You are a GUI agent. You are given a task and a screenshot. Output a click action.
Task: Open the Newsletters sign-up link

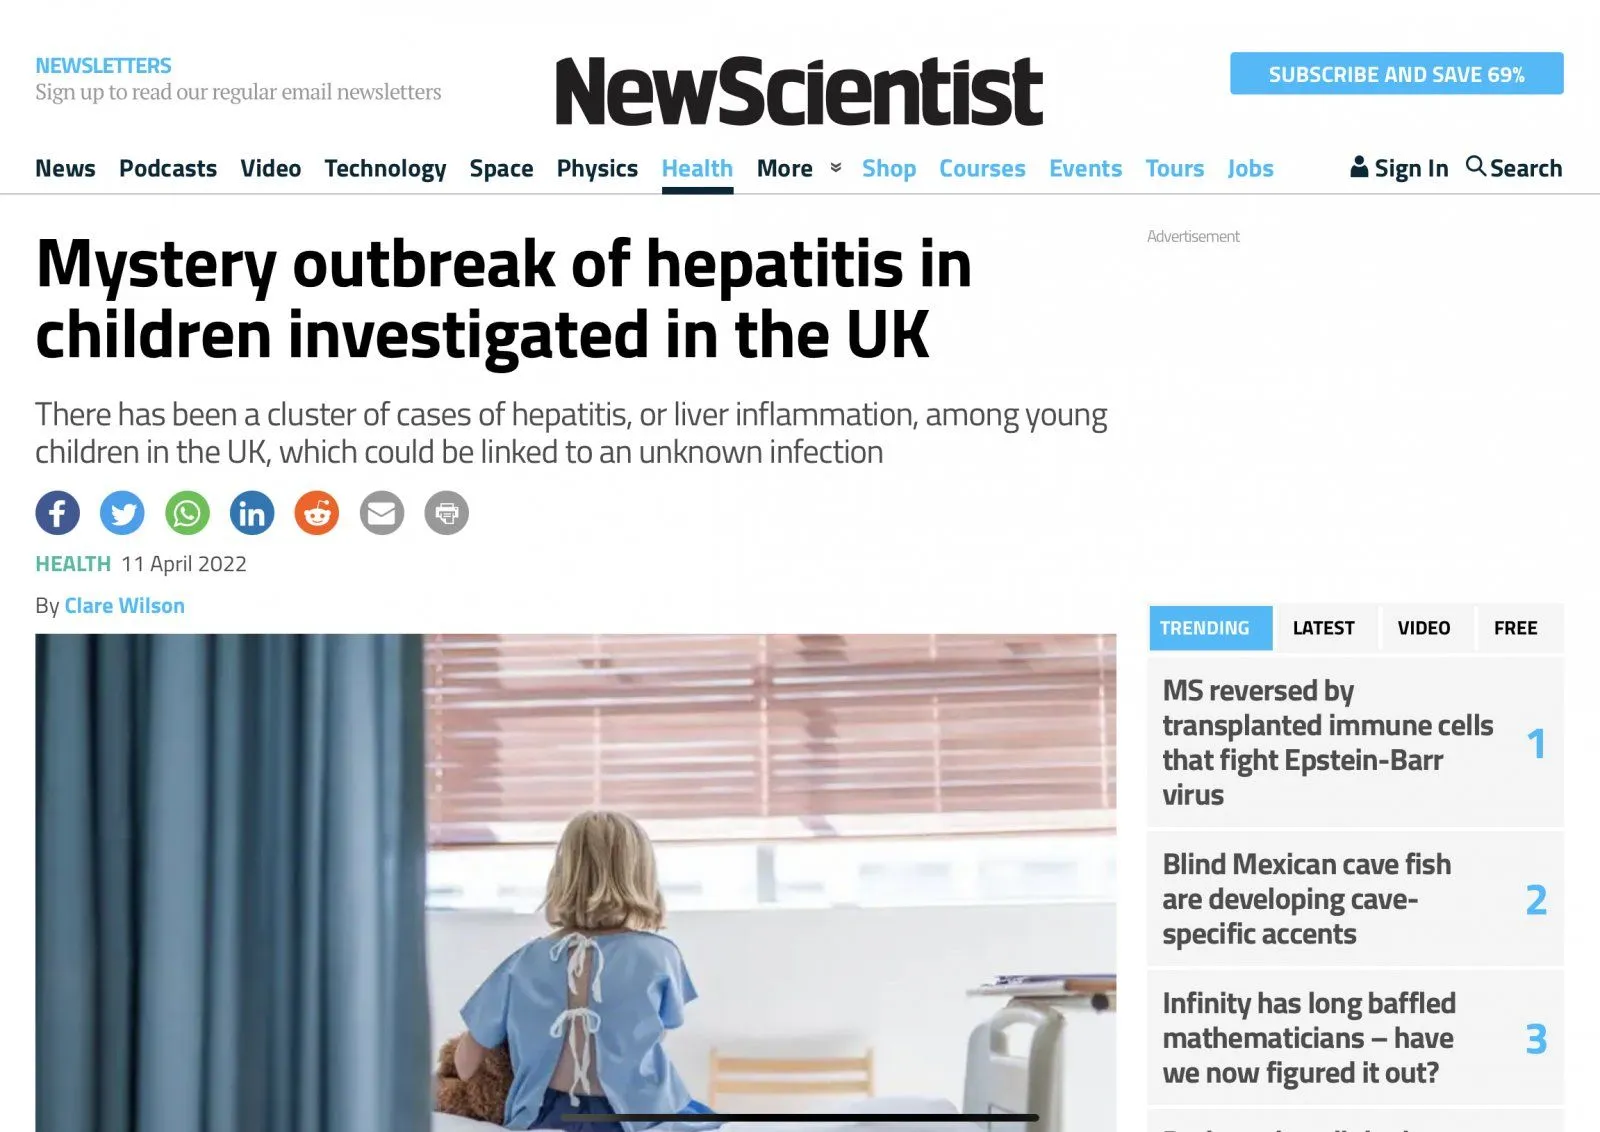(x=103, y=66)
